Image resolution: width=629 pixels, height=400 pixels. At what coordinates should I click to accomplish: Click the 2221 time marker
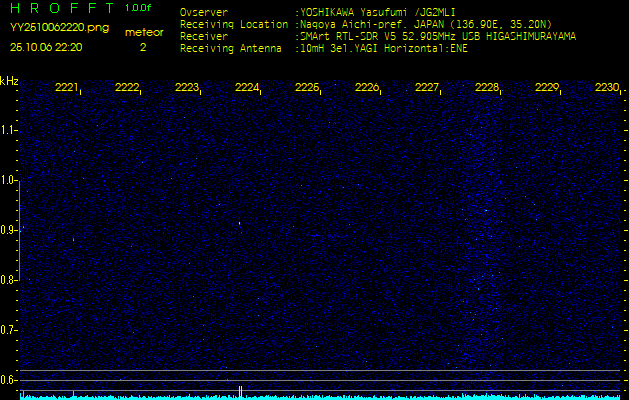coord(67,88)
